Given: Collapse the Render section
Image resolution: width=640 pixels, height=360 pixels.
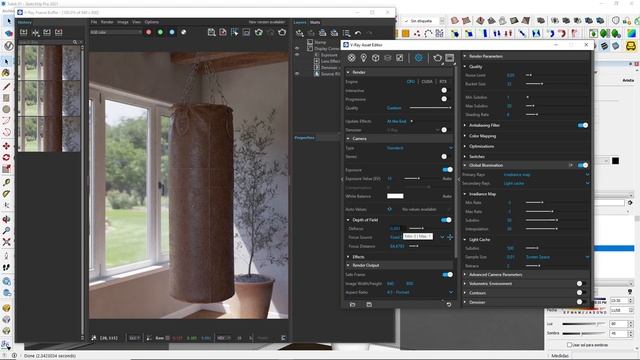Looking at the screenshot, I should tap(348, 72).
